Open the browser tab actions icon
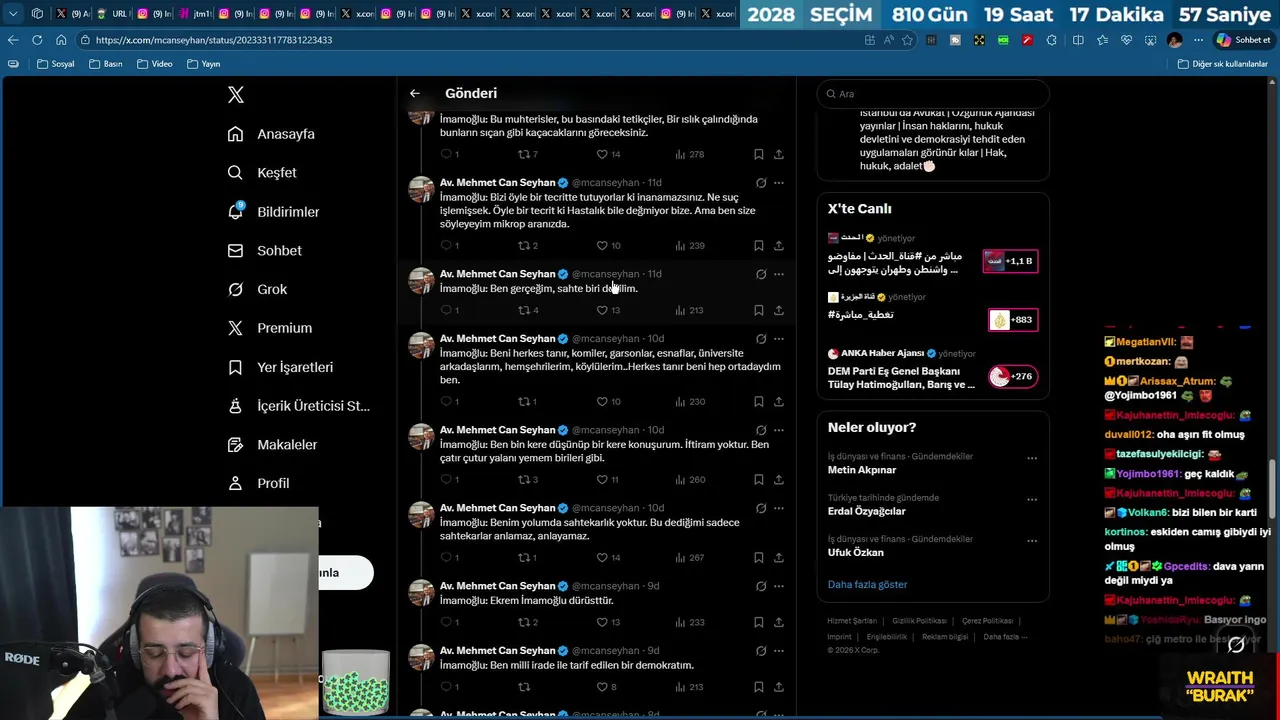 pyautogui.click(x=37, y=14)
